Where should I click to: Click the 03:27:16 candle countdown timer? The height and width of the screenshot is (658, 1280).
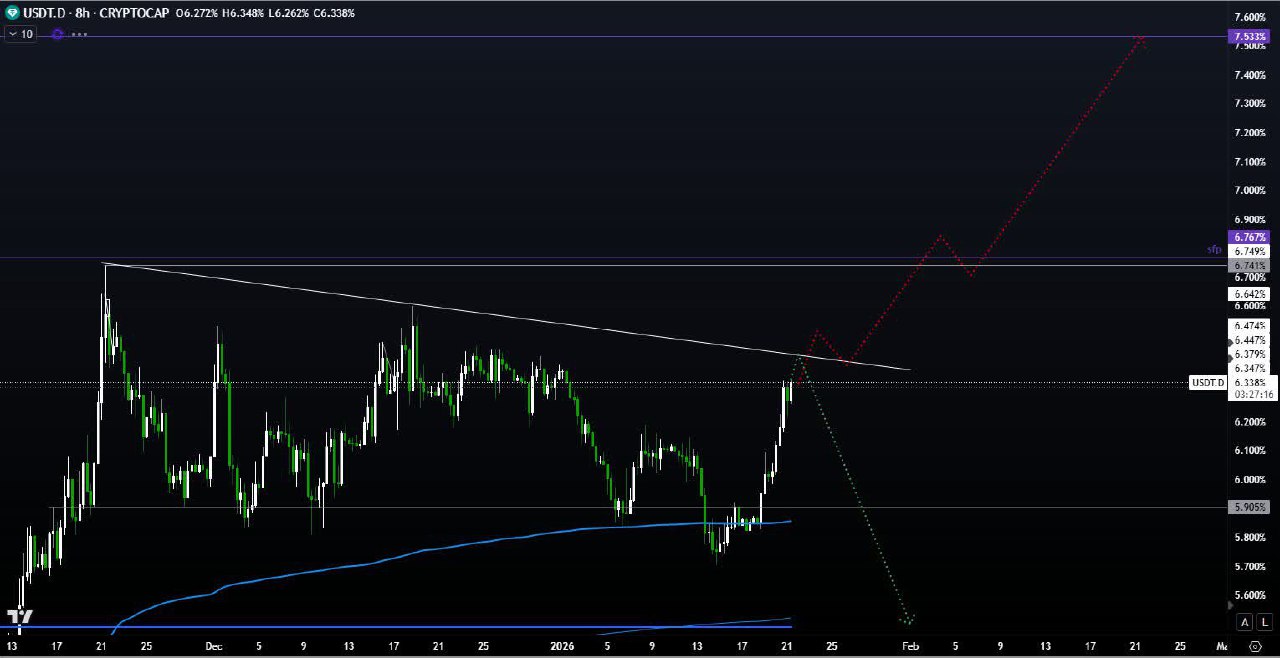pos(1251,391)
